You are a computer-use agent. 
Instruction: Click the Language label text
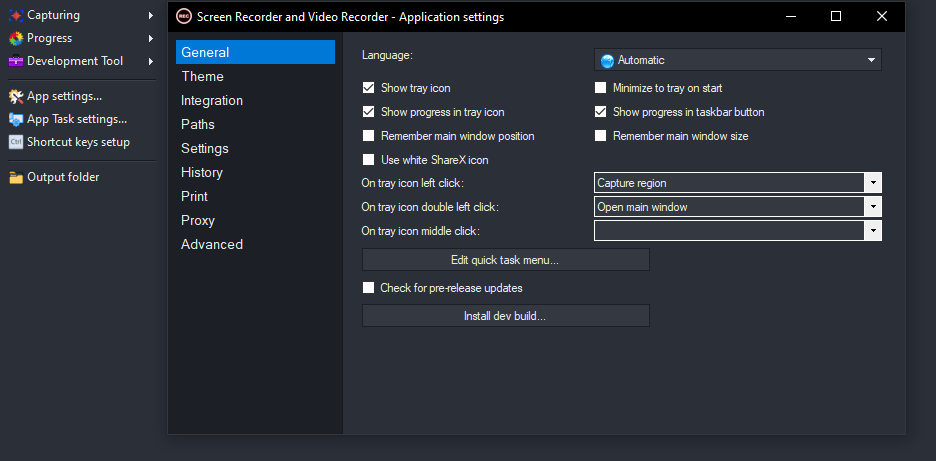[387, 55]
